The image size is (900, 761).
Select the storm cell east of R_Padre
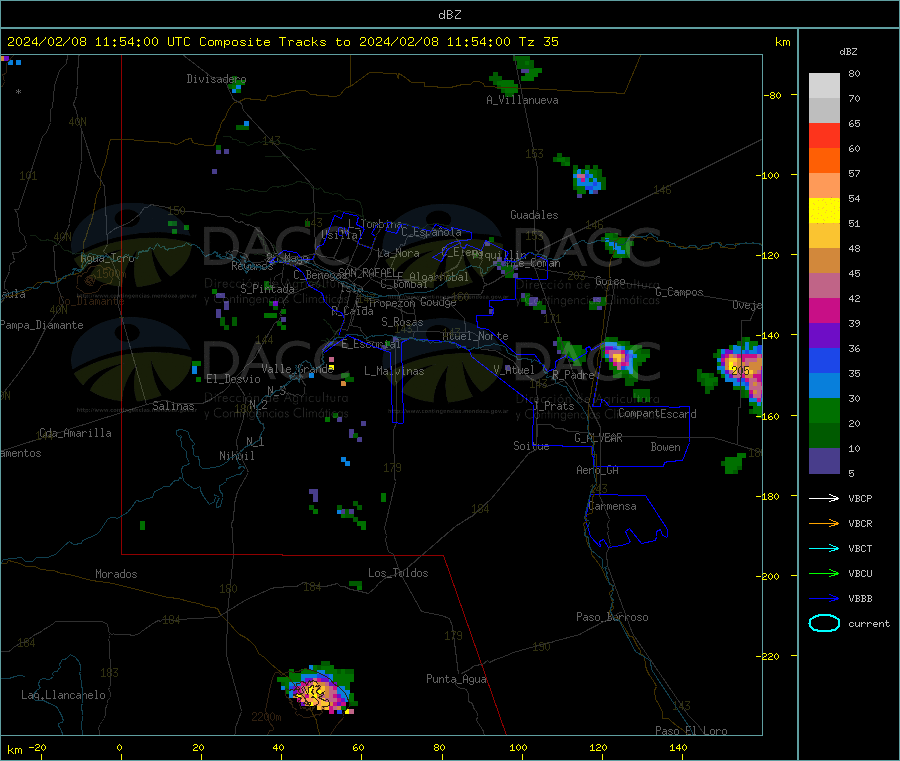point(623,359)
